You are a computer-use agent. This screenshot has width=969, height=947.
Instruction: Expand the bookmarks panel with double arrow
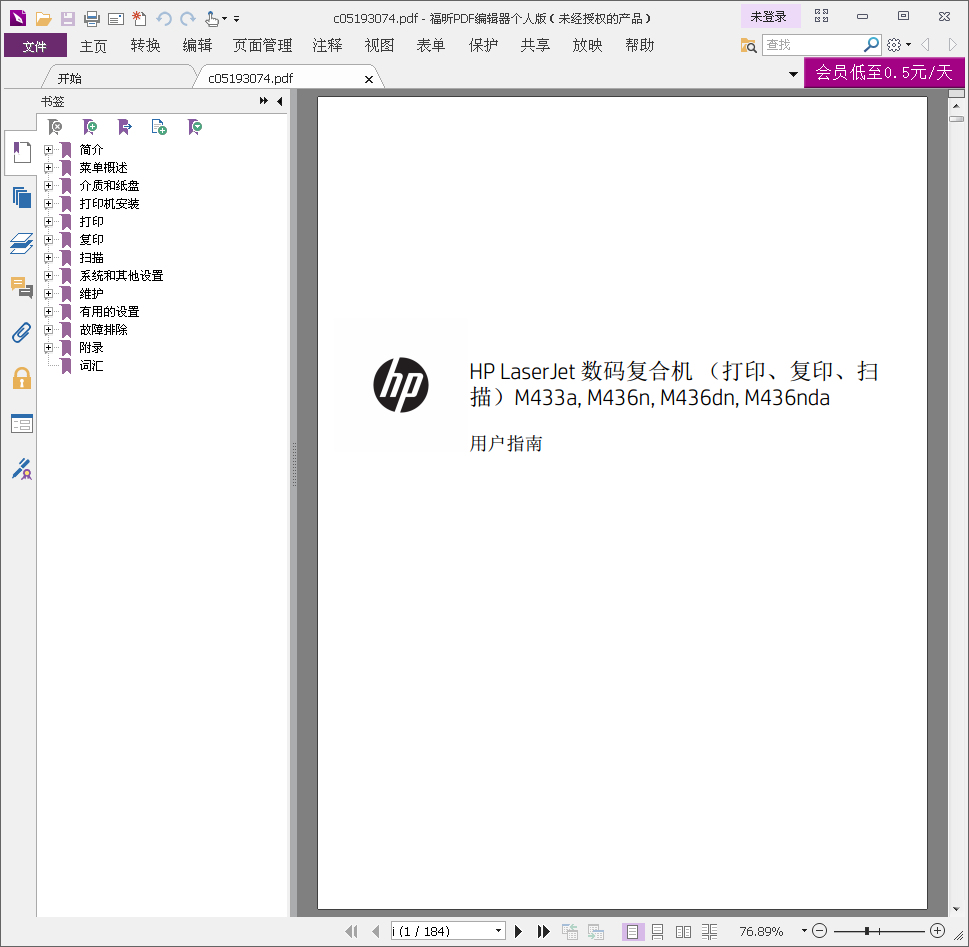(x=264, y=101)
